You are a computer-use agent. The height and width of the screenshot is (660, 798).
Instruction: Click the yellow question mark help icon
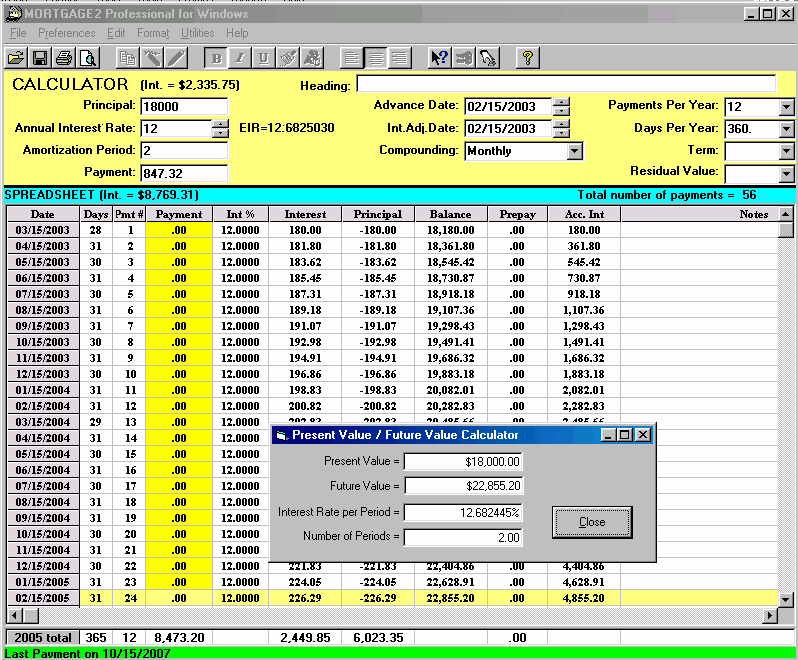[527, 57]
